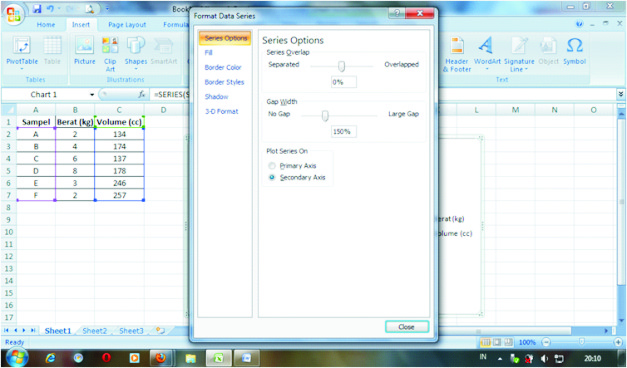Screen dimensions: 627x368
Task: Open the Shapes gallery
Action: pyautogui.click(x=136, y=52)
